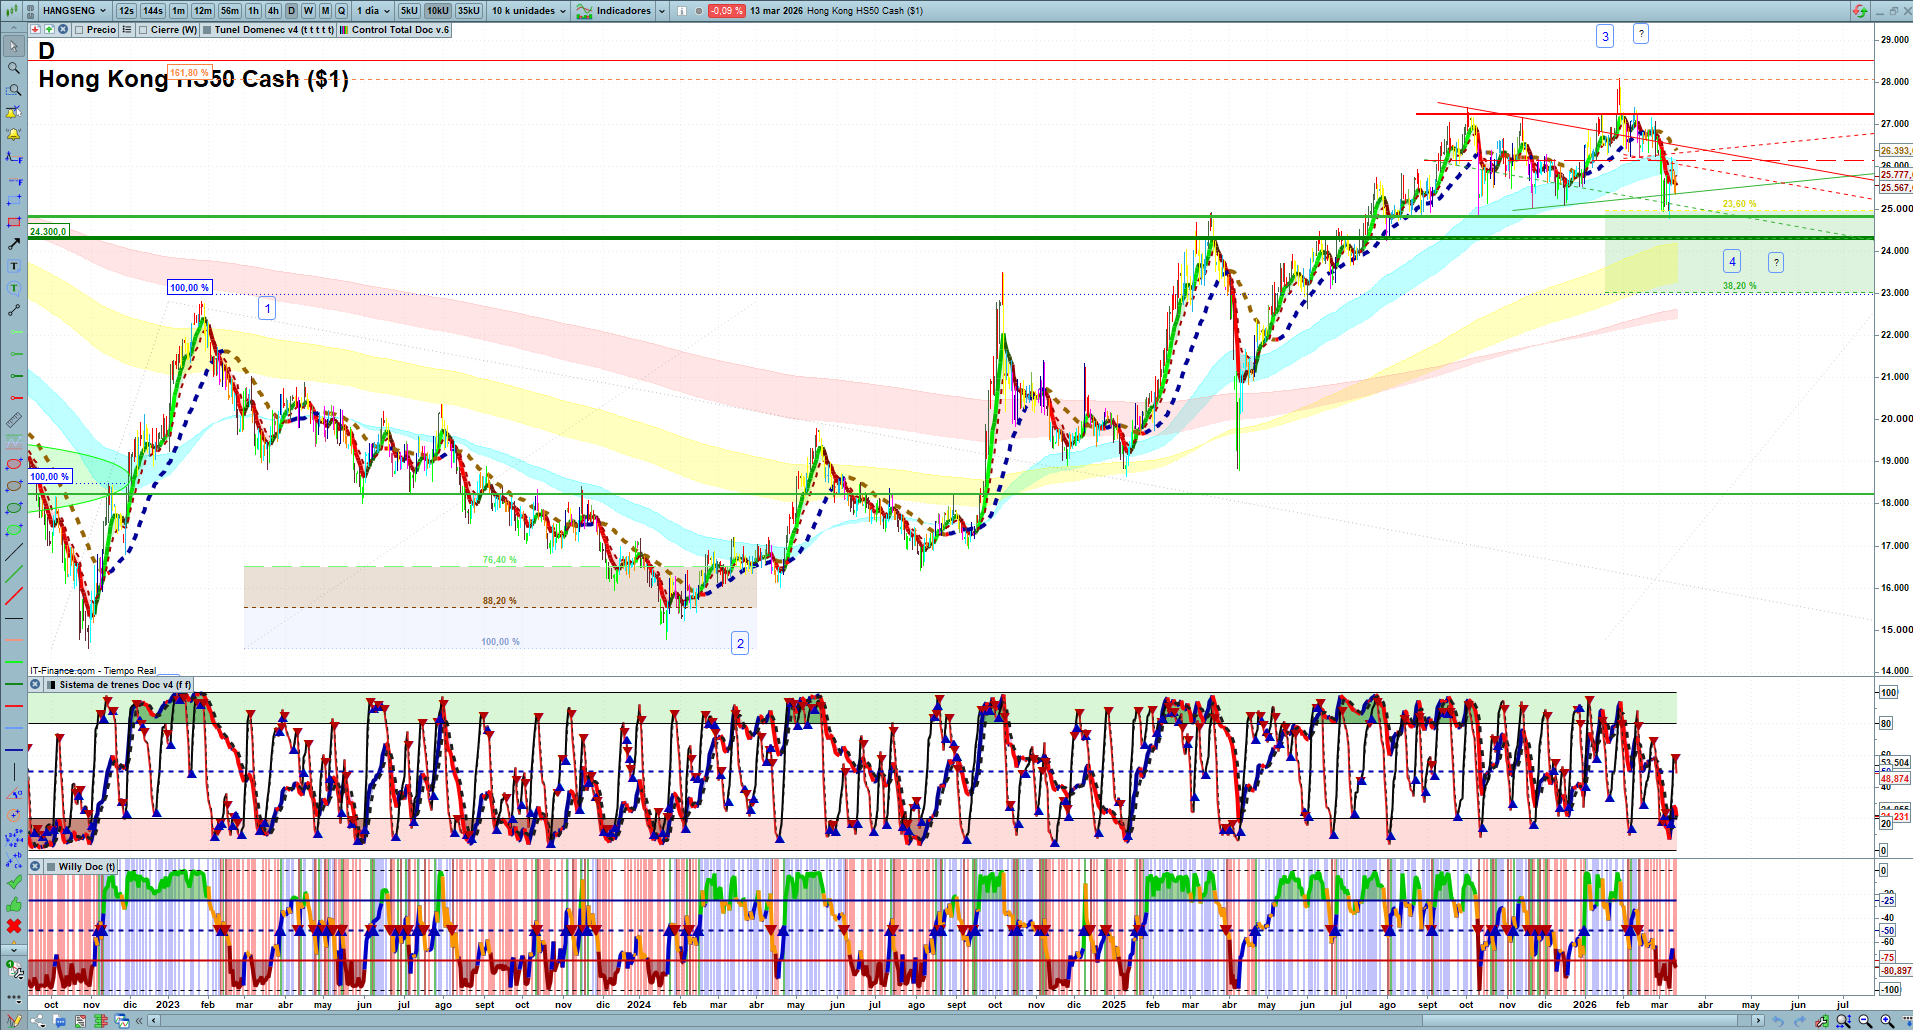Image resolution: width=1913 pixels, height=1030 pixels.
Task: Select the text box T tool
Action: [x=14, y=266]
